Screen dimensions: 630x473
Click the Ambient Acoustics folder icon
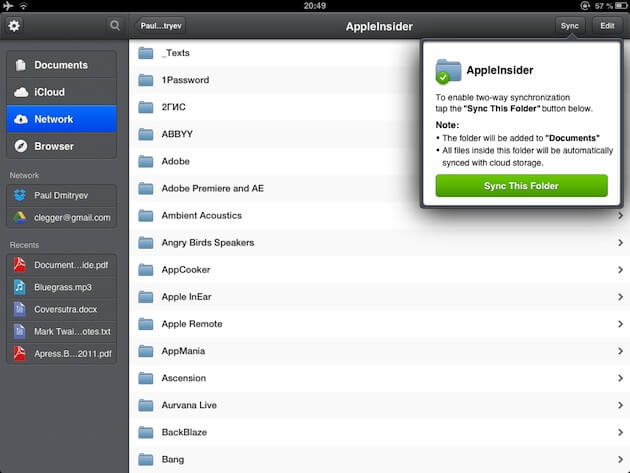coord(146,215)
